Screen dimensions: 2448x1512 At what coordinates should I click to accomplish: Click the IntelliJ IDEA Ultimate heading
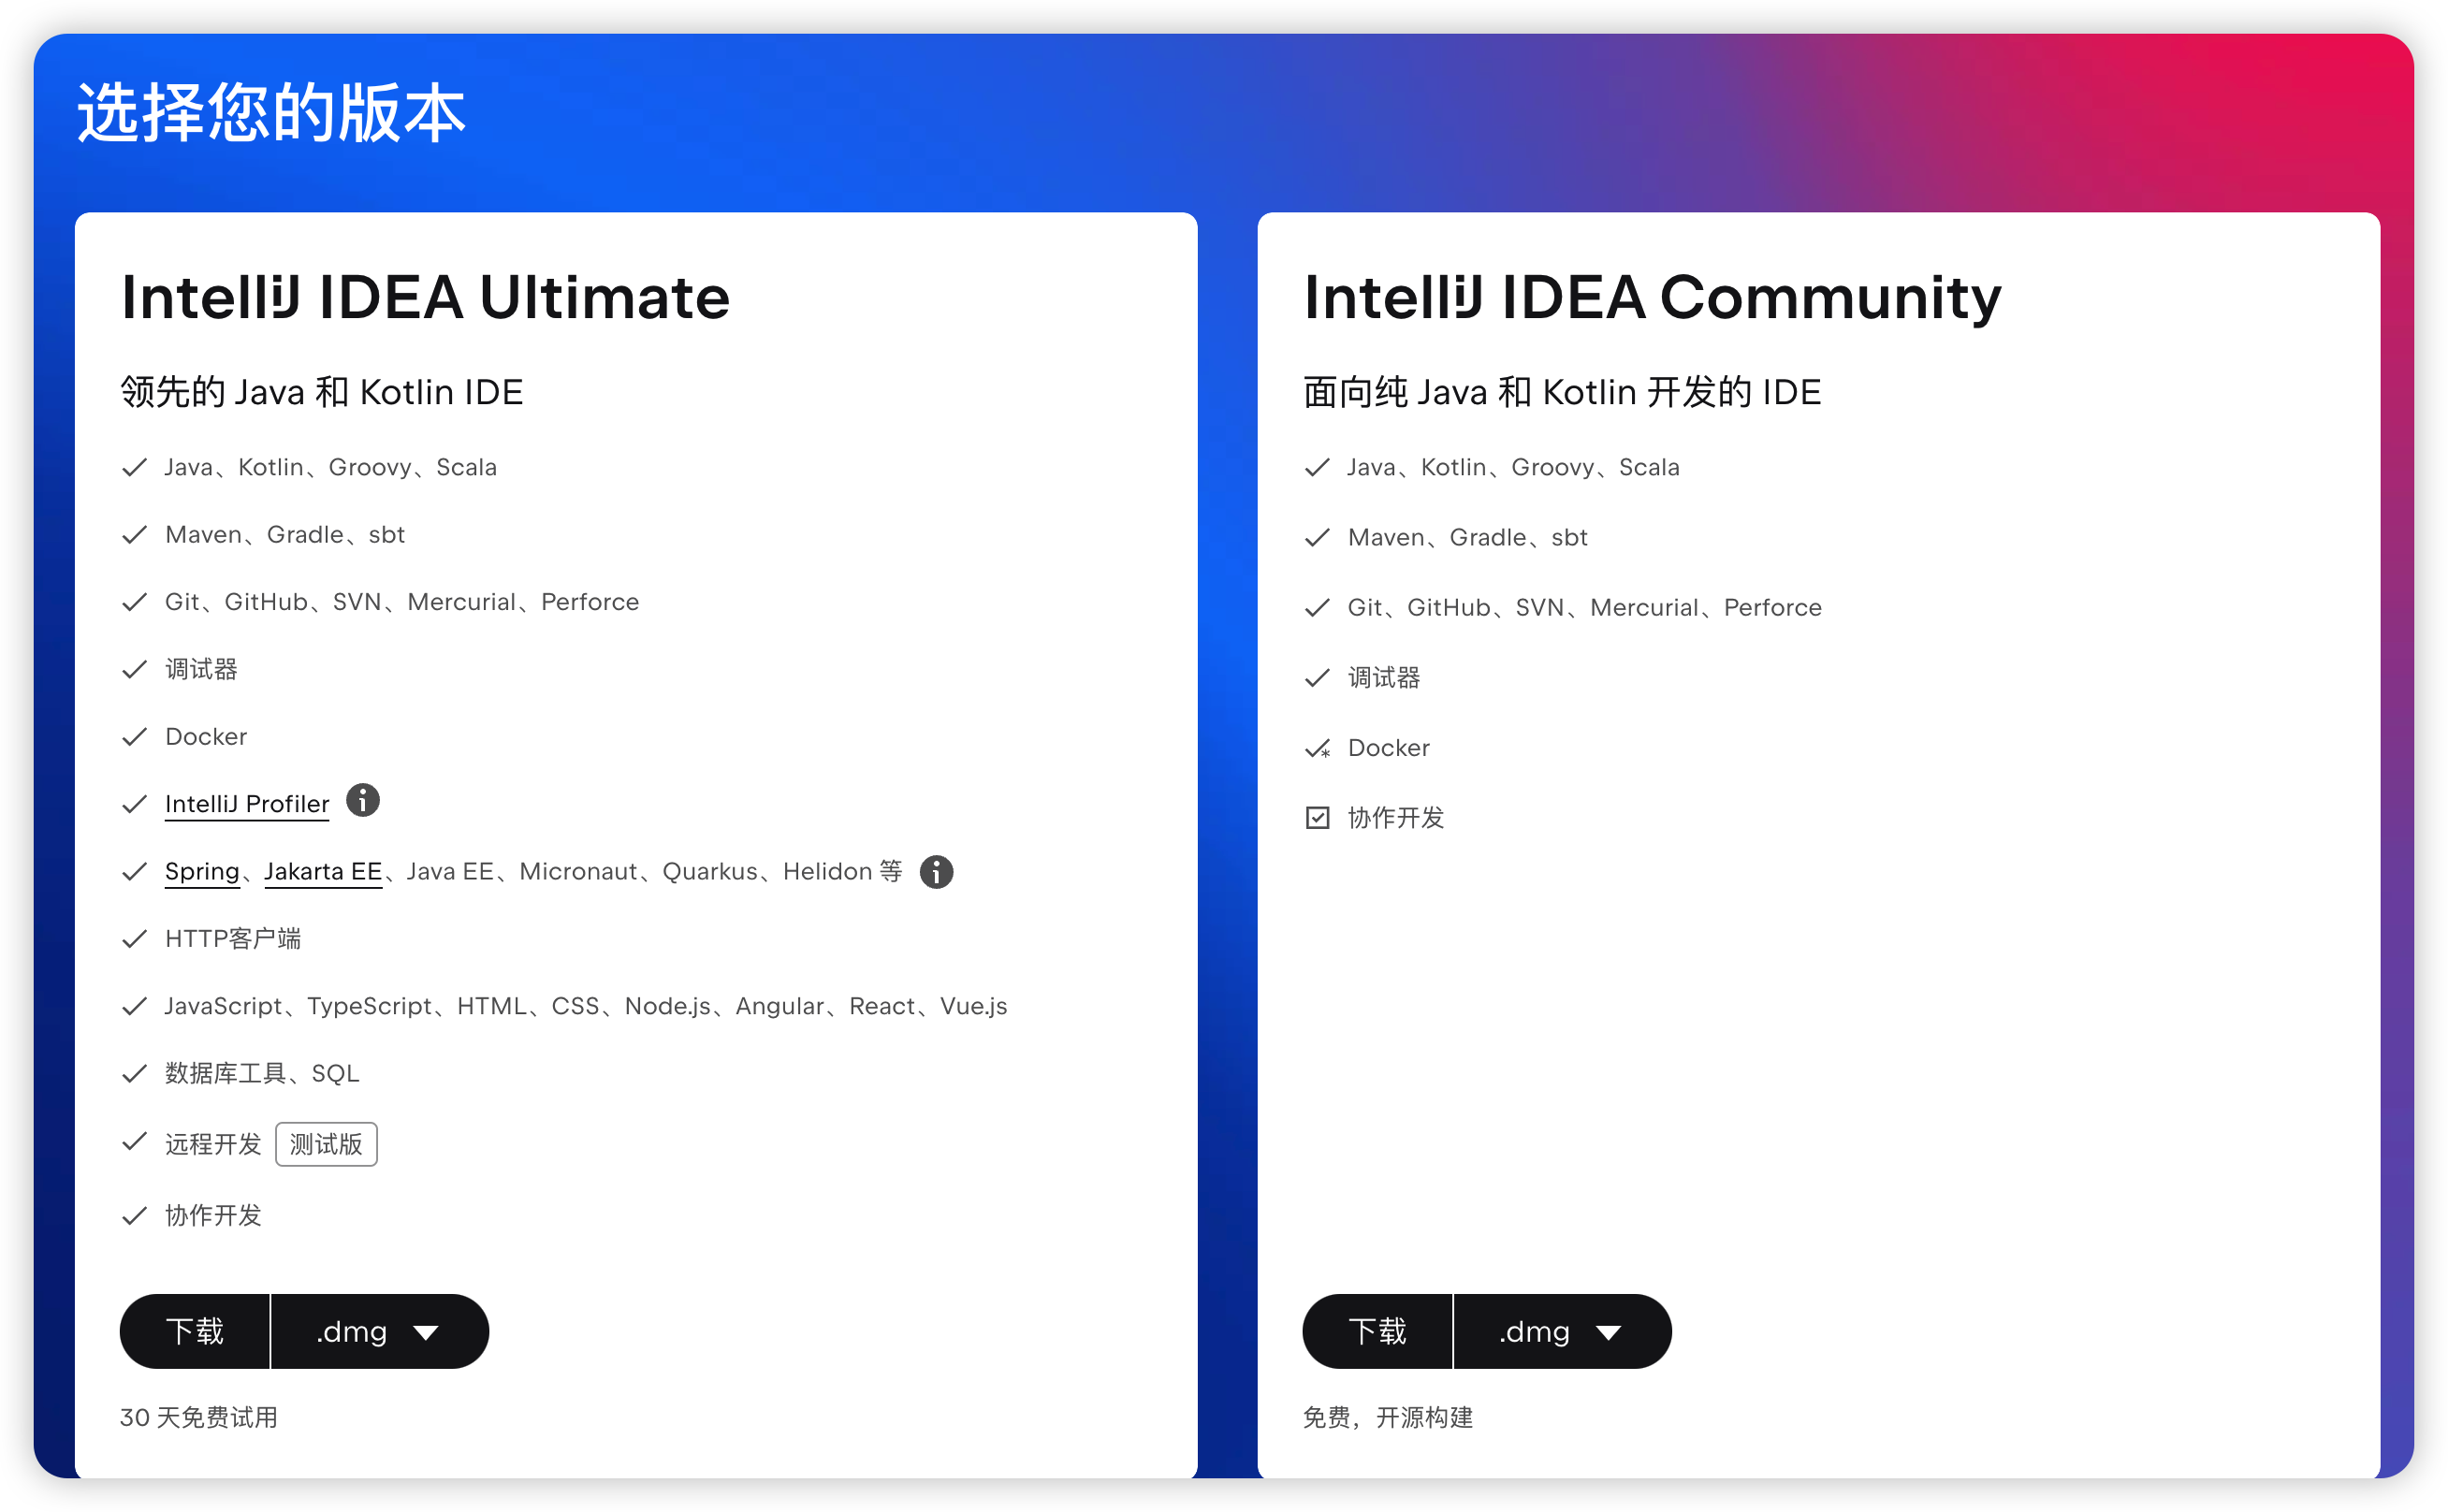(425, 297)
